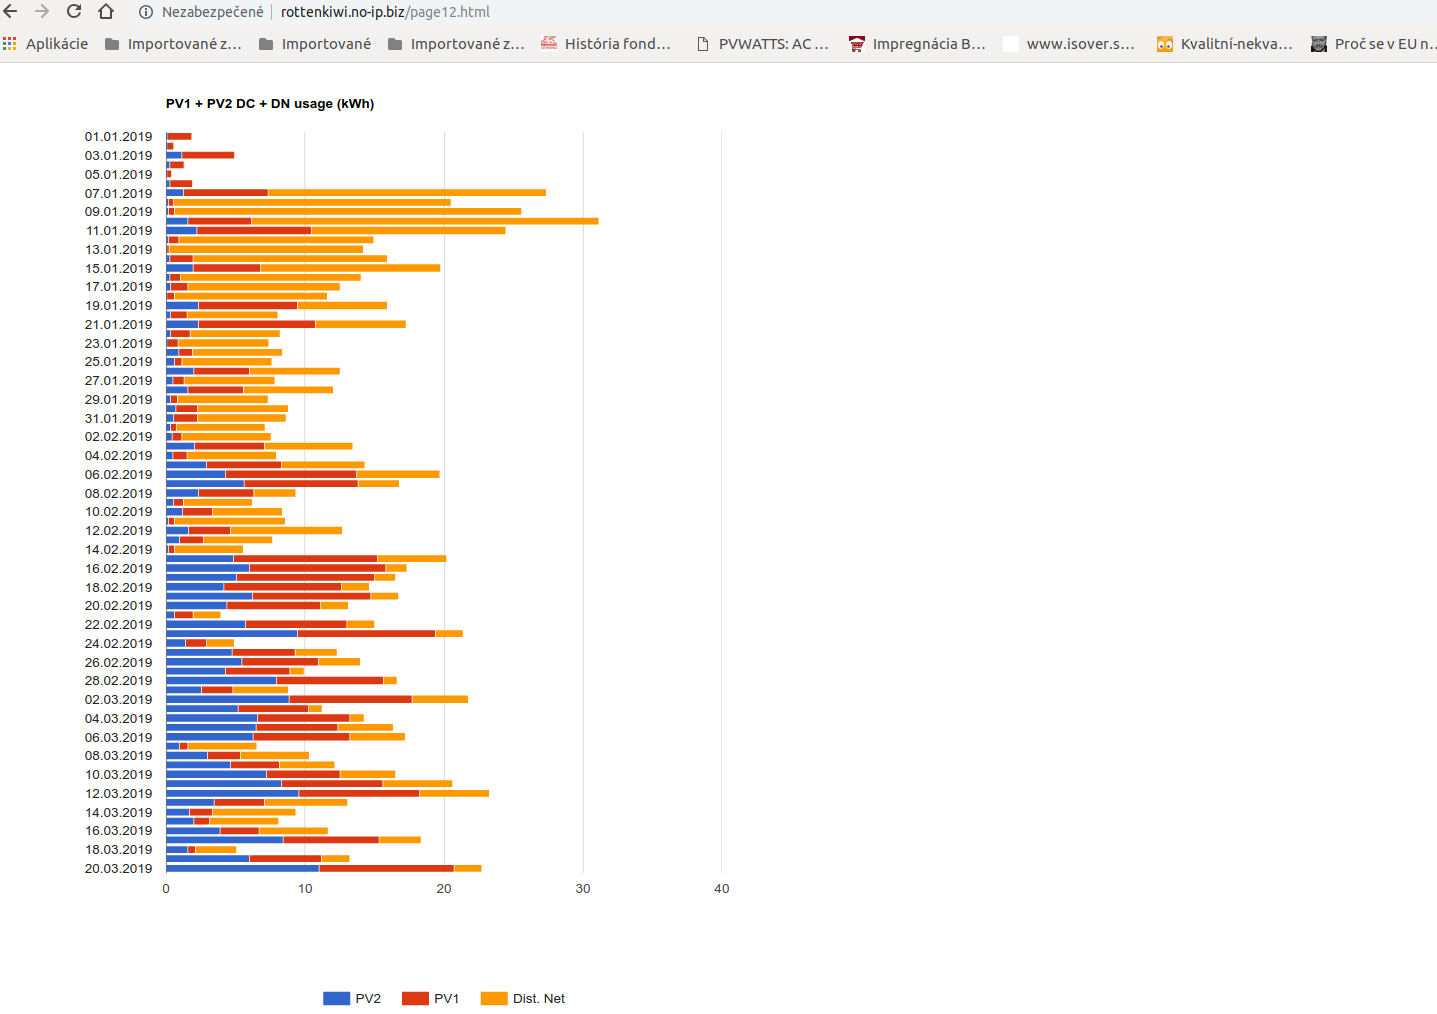Screen dimensions: 1437x1014
Task: Show site info for not-secure connection
Action: click(x=146, y=12)
